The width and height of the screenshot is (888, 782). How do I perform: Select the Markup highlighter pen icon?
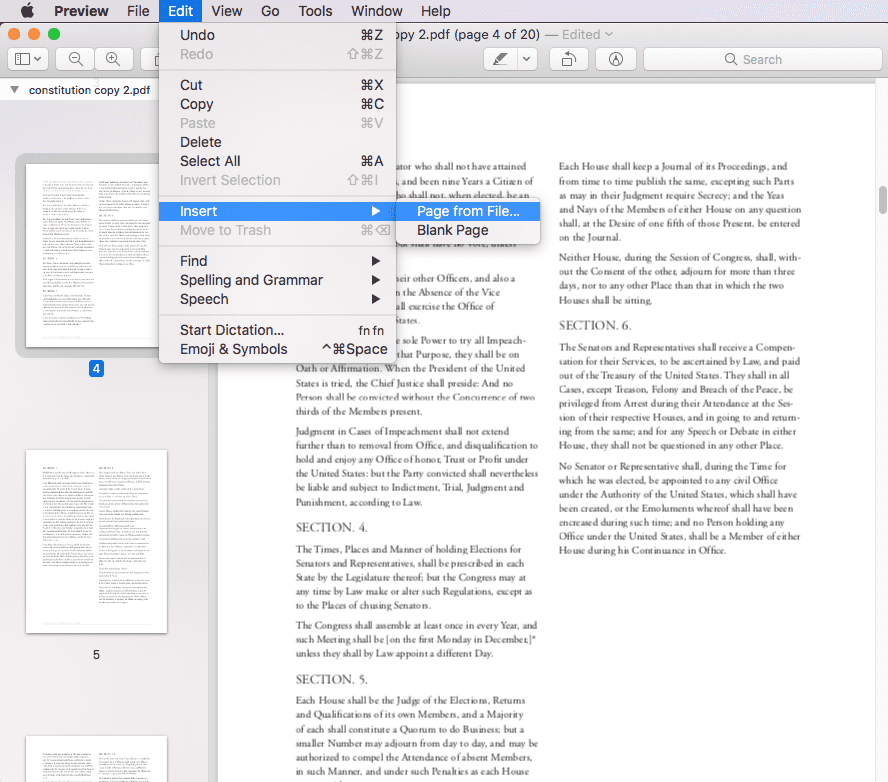pyautogui.click(x=497, y=59)
